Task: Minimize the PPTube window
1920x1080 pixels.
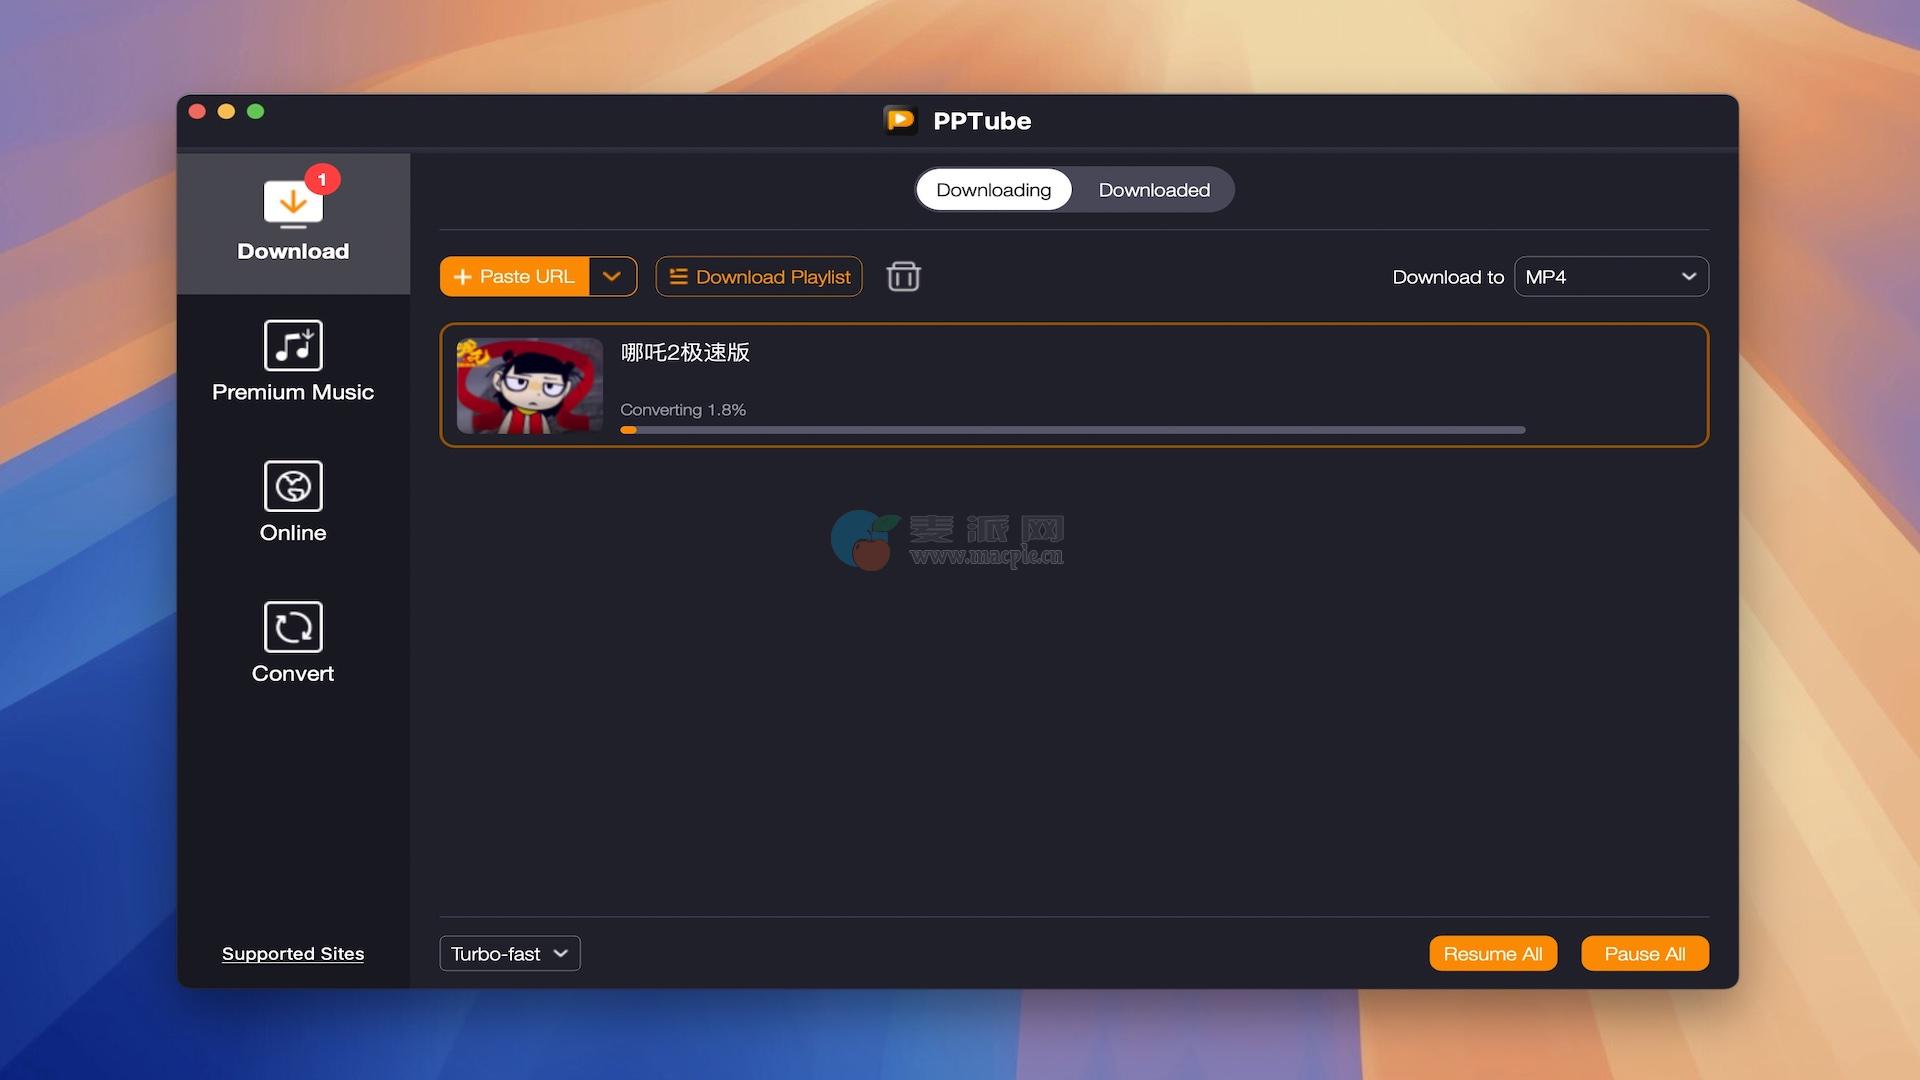Action: click(x=226, y=111)
